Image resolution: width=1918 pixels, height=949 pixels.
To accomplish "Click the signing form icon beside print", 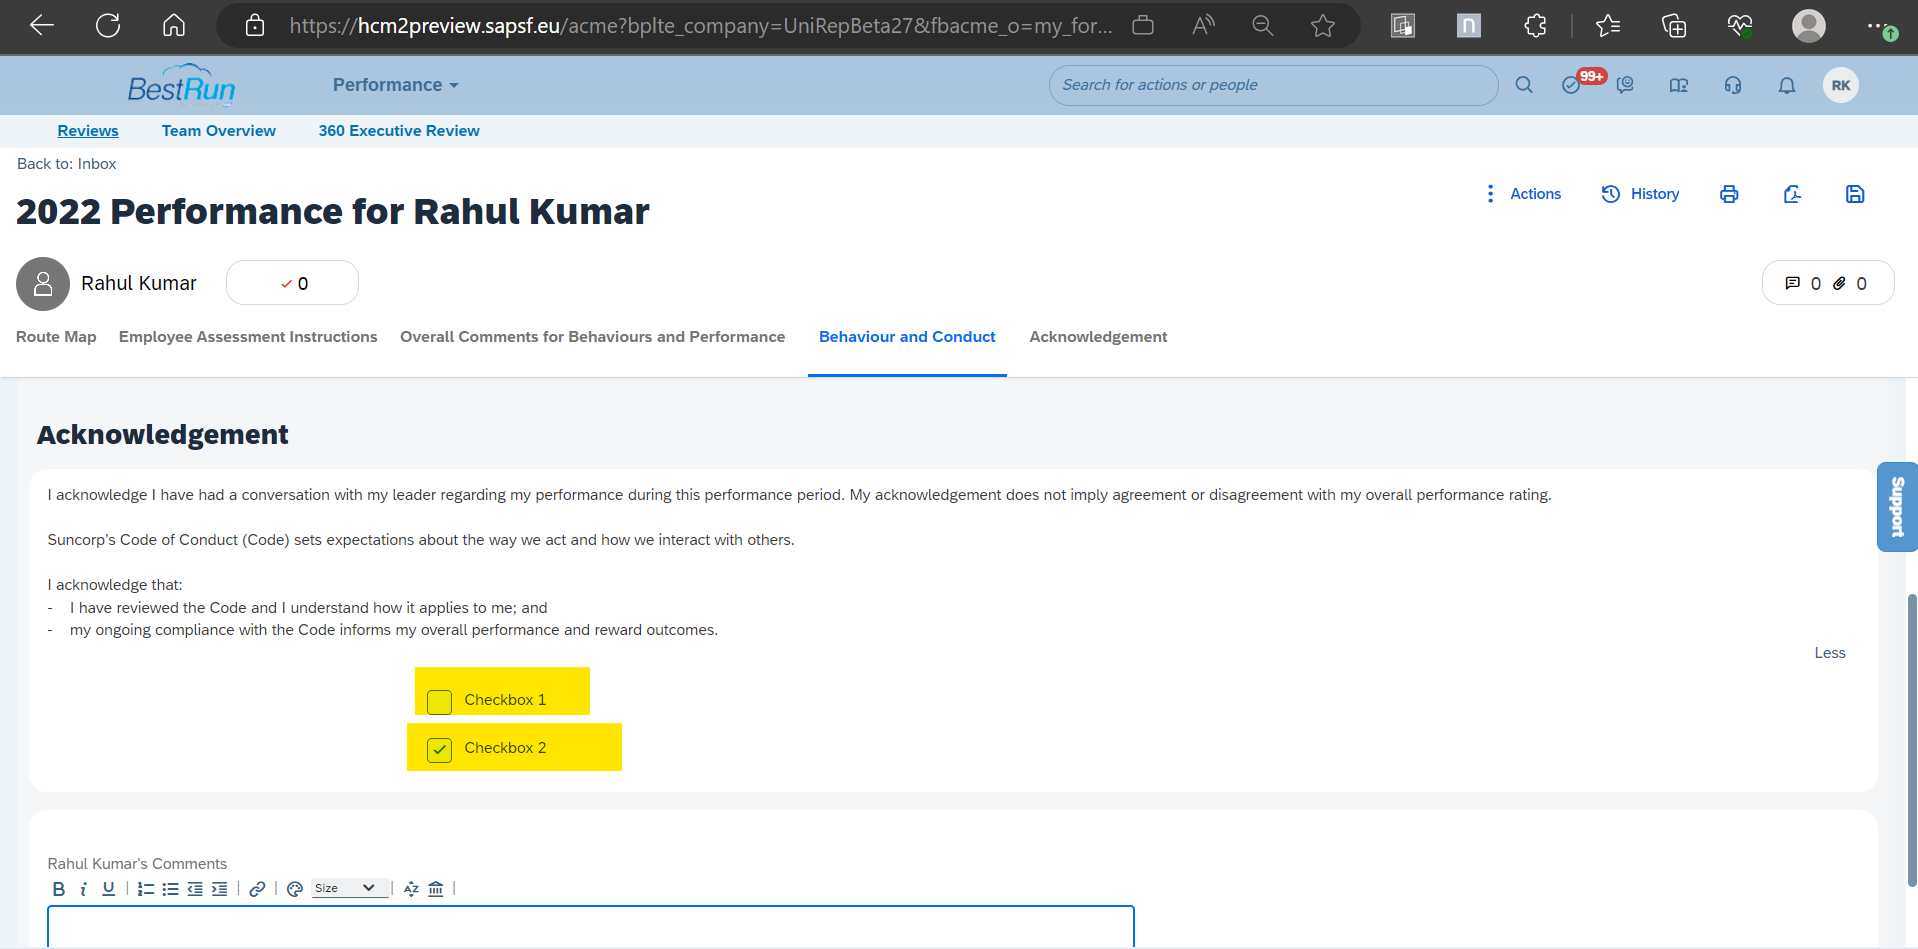I will click(x=1792, y=194).
